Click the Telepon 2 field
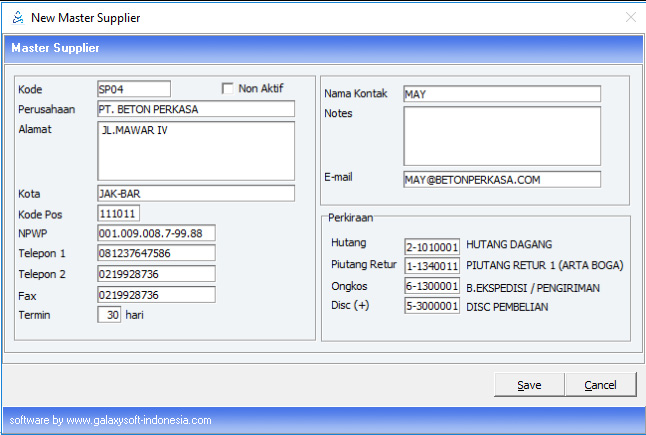The height and width of the screenshot is (435, 646). (156, 274)
